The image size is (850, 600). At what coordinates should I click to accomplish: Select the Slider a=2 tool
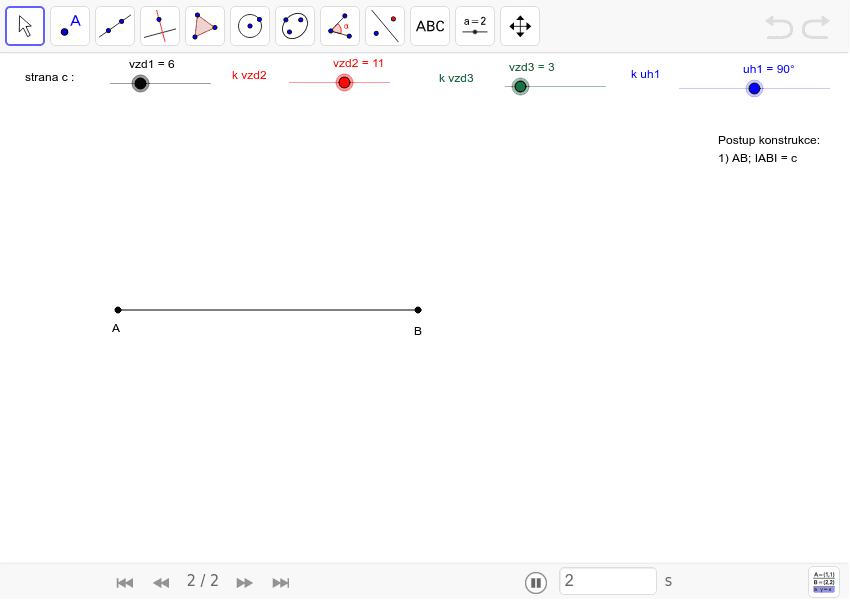coord(475,26)
